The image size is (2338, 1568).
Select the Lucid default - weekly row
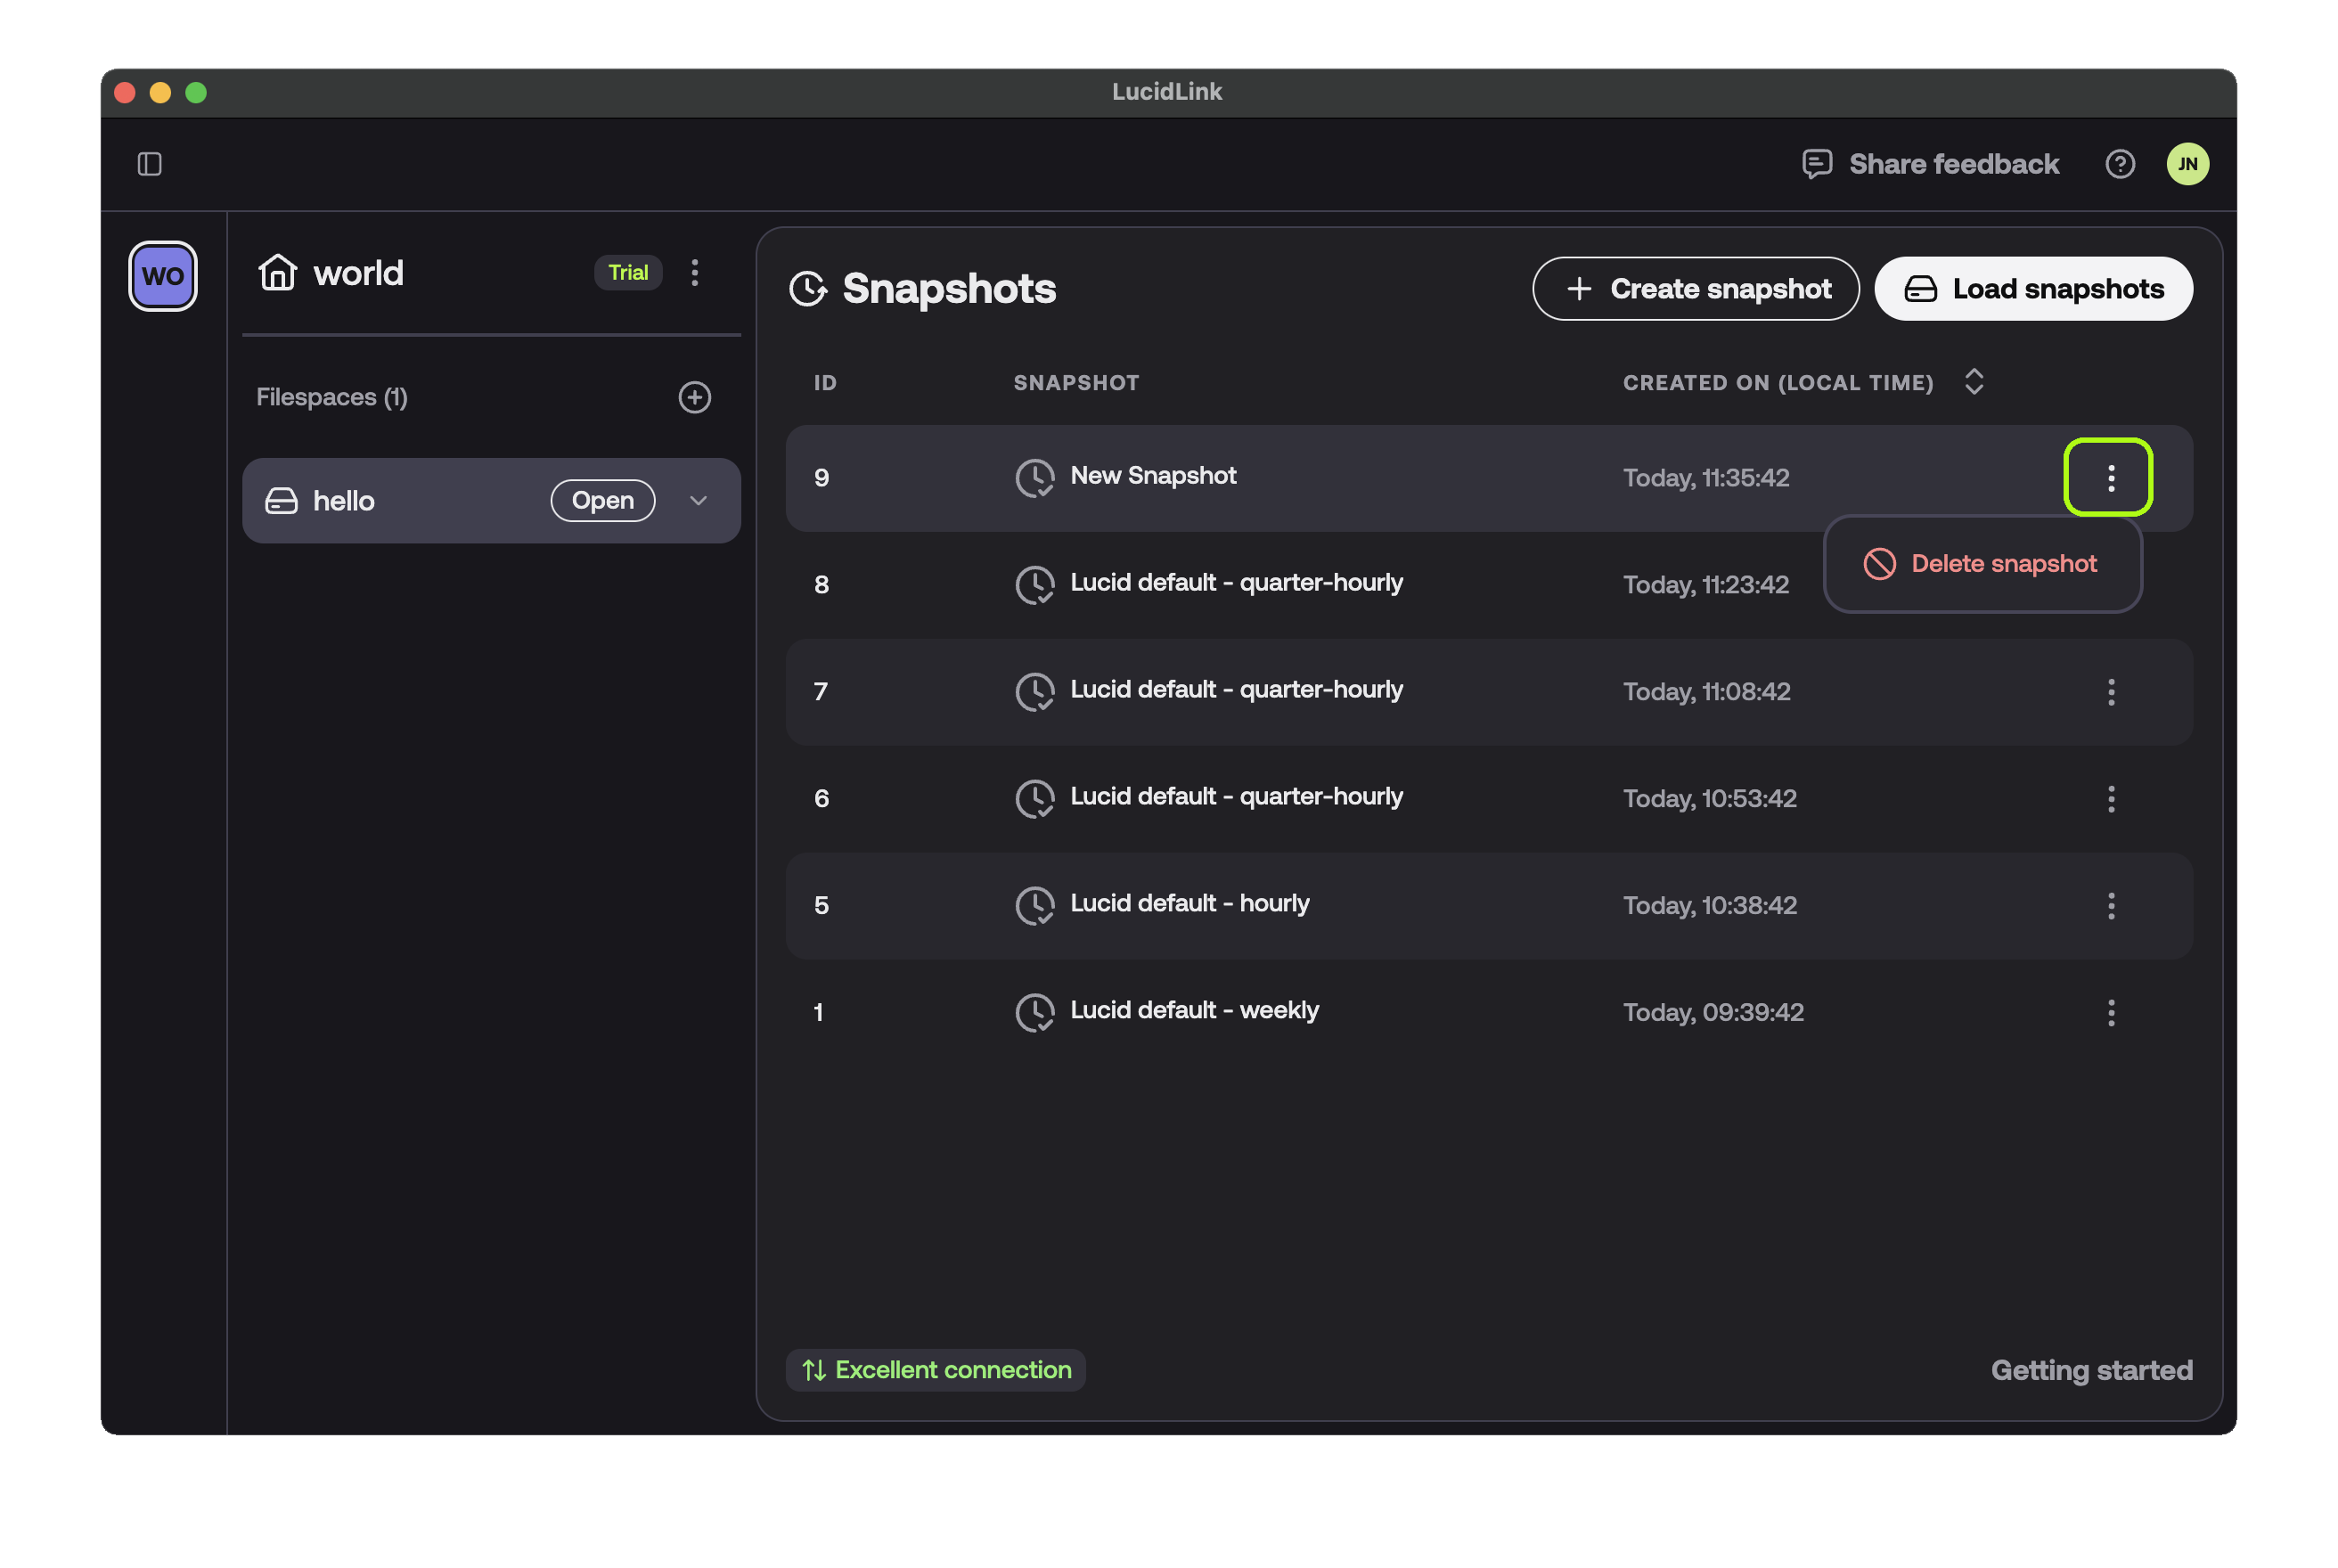1489,1013
